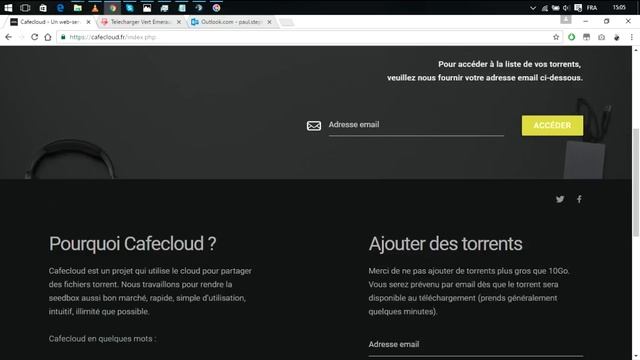Reload the current page
The height and width of the screenshot is (360, 640).
point(35,37)
